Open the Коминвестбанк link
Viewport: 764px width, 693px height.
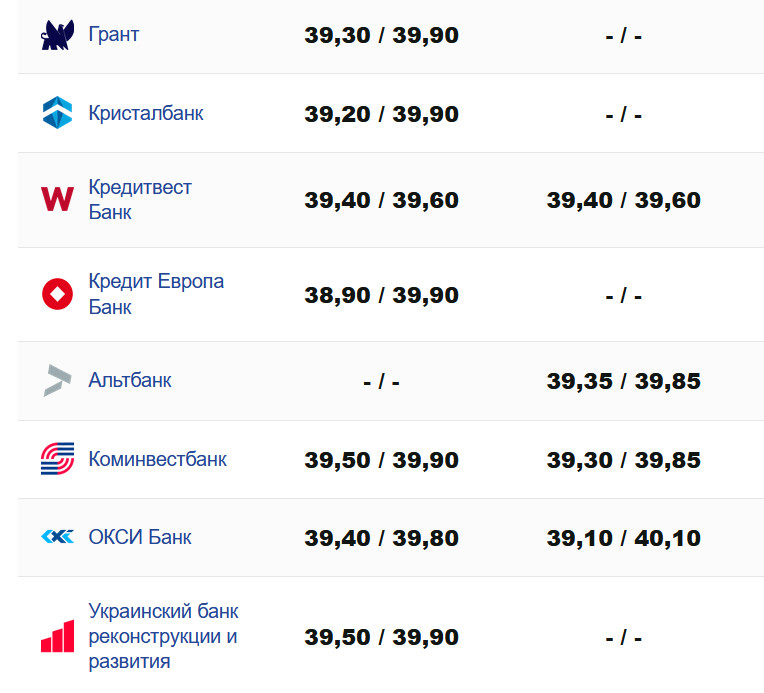(x=158, y=459)
